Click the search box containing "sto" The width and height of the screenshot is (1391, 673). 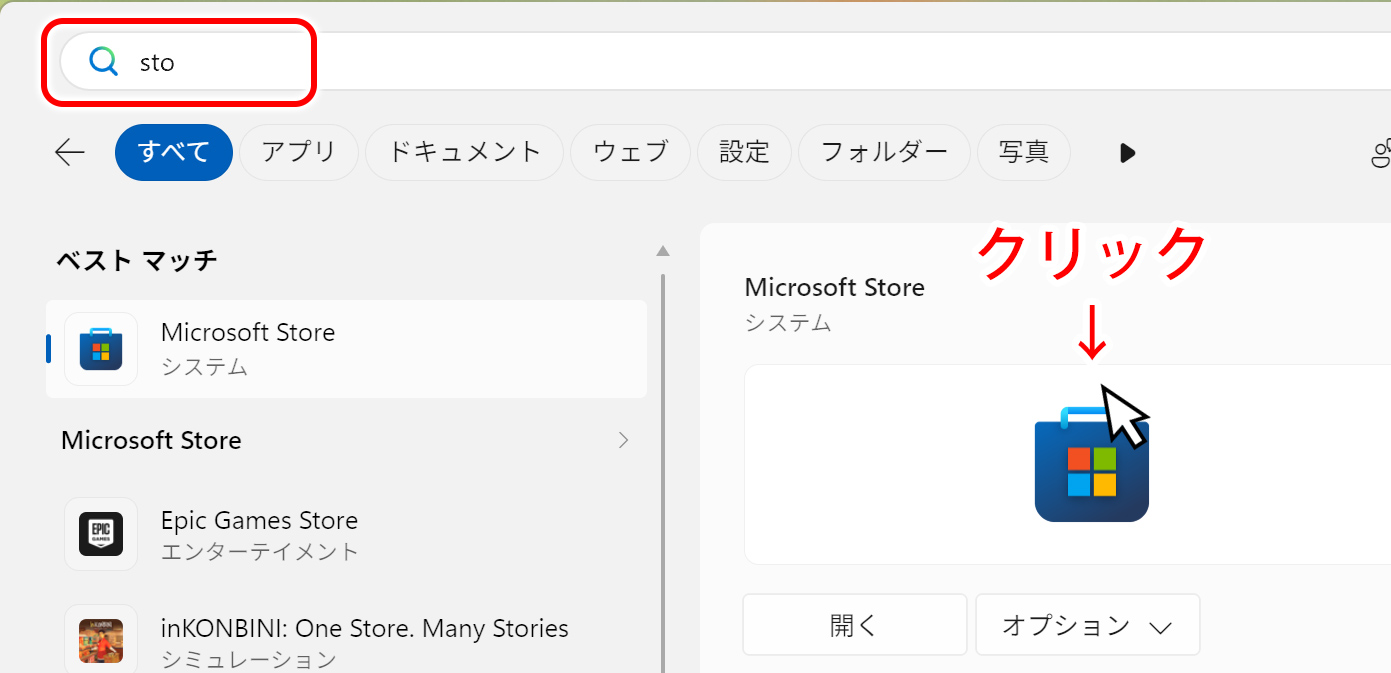(x=725, y=62)
